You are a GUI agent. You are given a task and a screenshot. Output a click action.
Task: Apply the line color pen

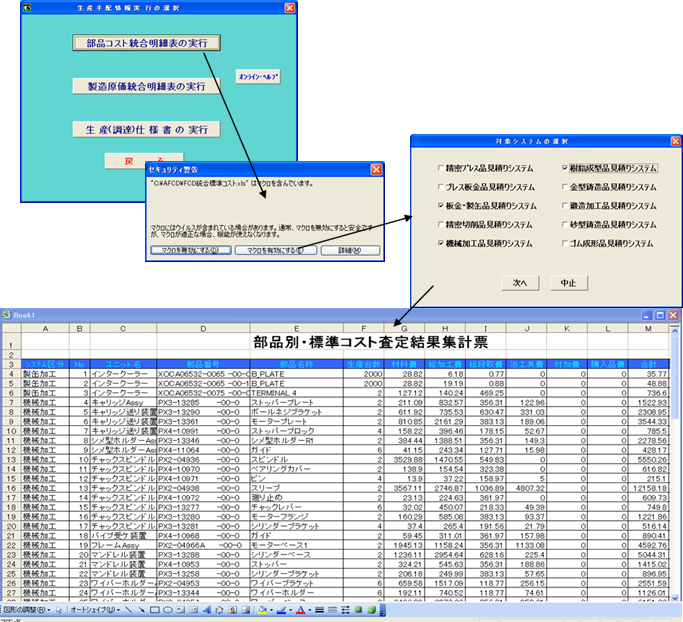[x=281, y=610]
